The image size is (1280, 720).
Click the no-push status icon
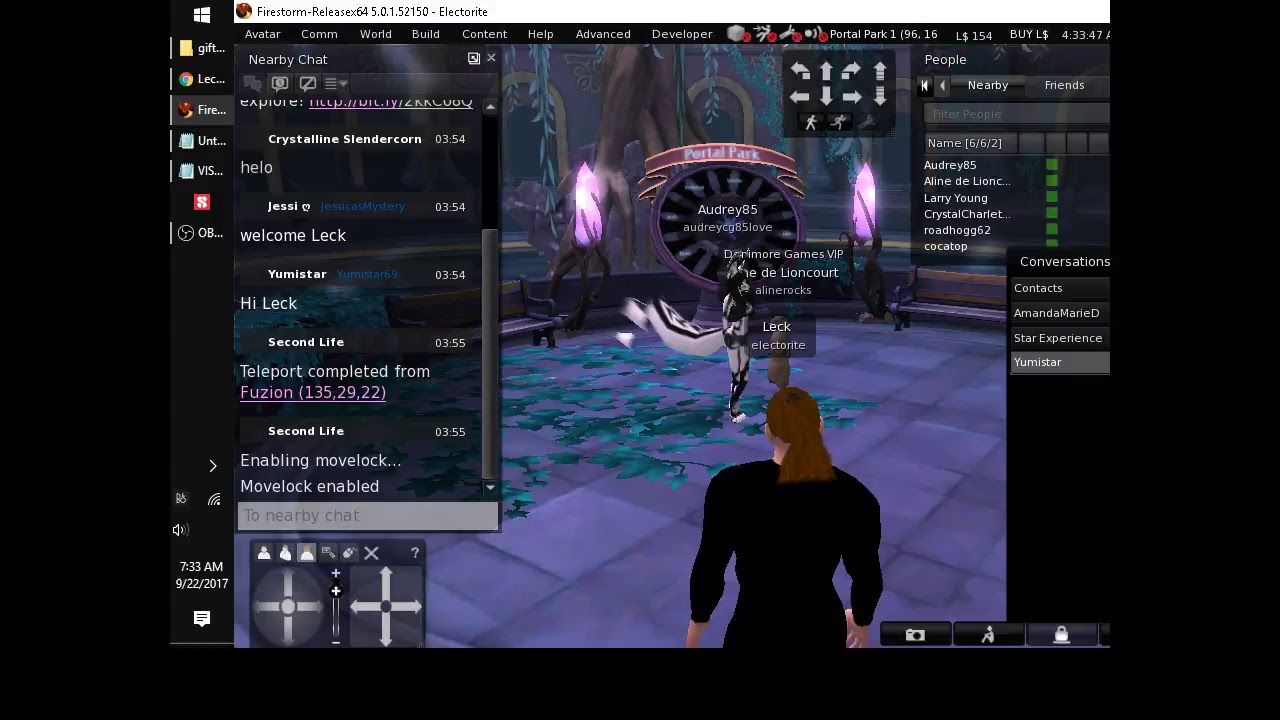pyautogui.click(x=765, y=34)
